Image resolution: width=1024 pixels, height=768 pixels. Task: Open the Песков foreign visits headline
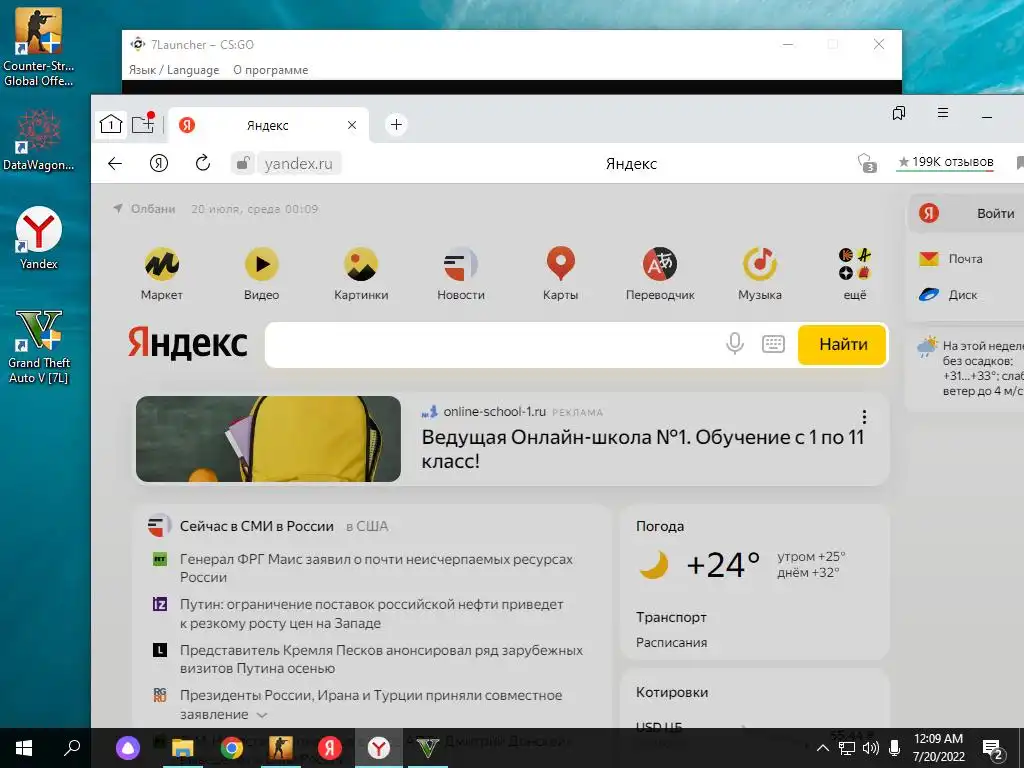coord(381,660)
